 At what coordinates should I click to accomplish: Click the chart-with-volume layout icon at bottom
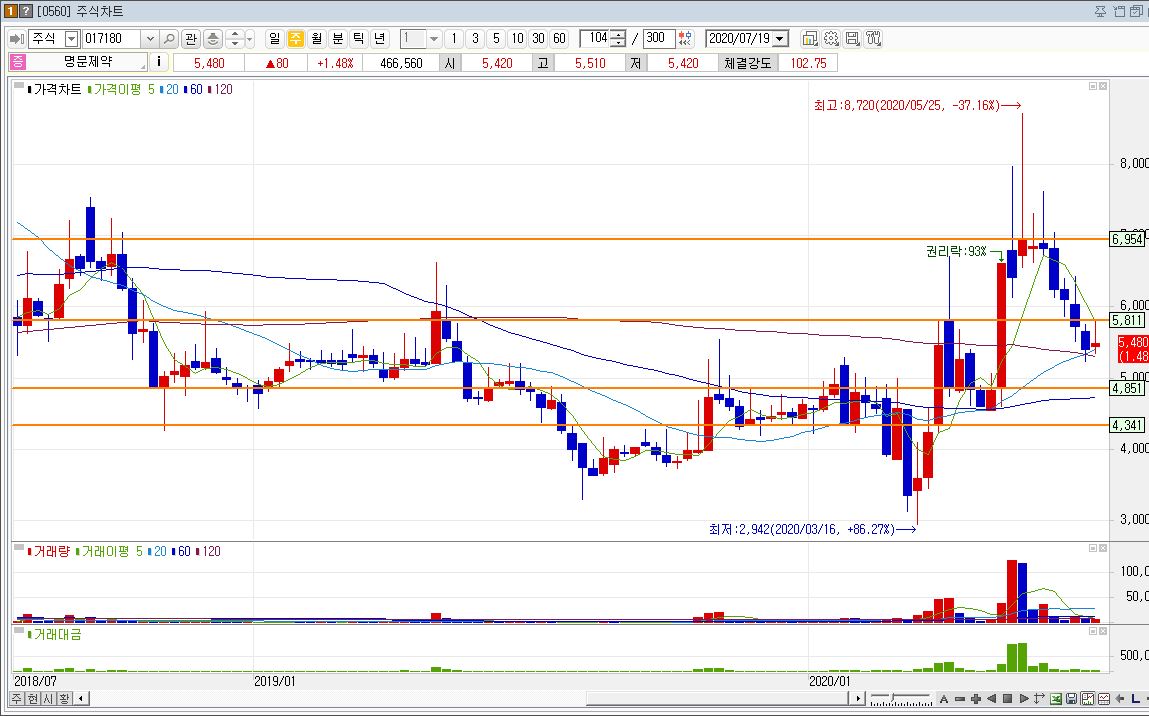click(1088, 699)
